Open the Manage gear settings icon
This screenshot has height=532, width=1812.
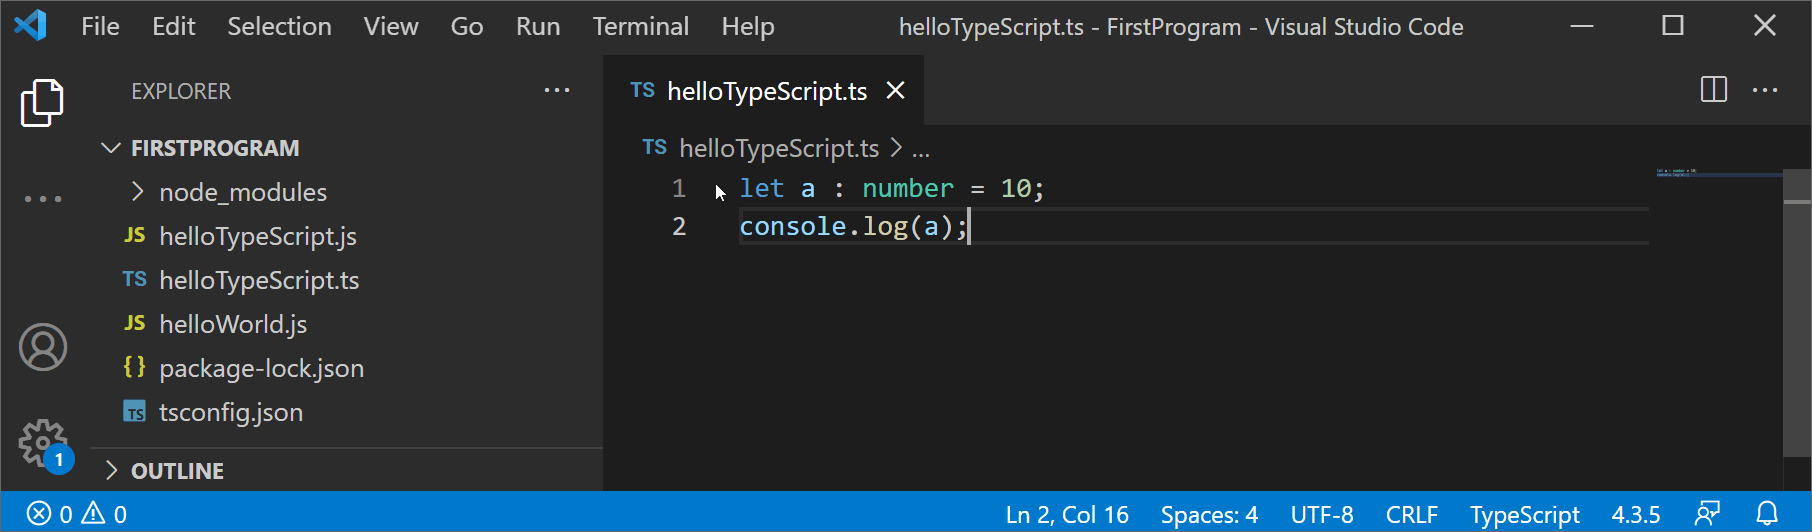point(43,443)
